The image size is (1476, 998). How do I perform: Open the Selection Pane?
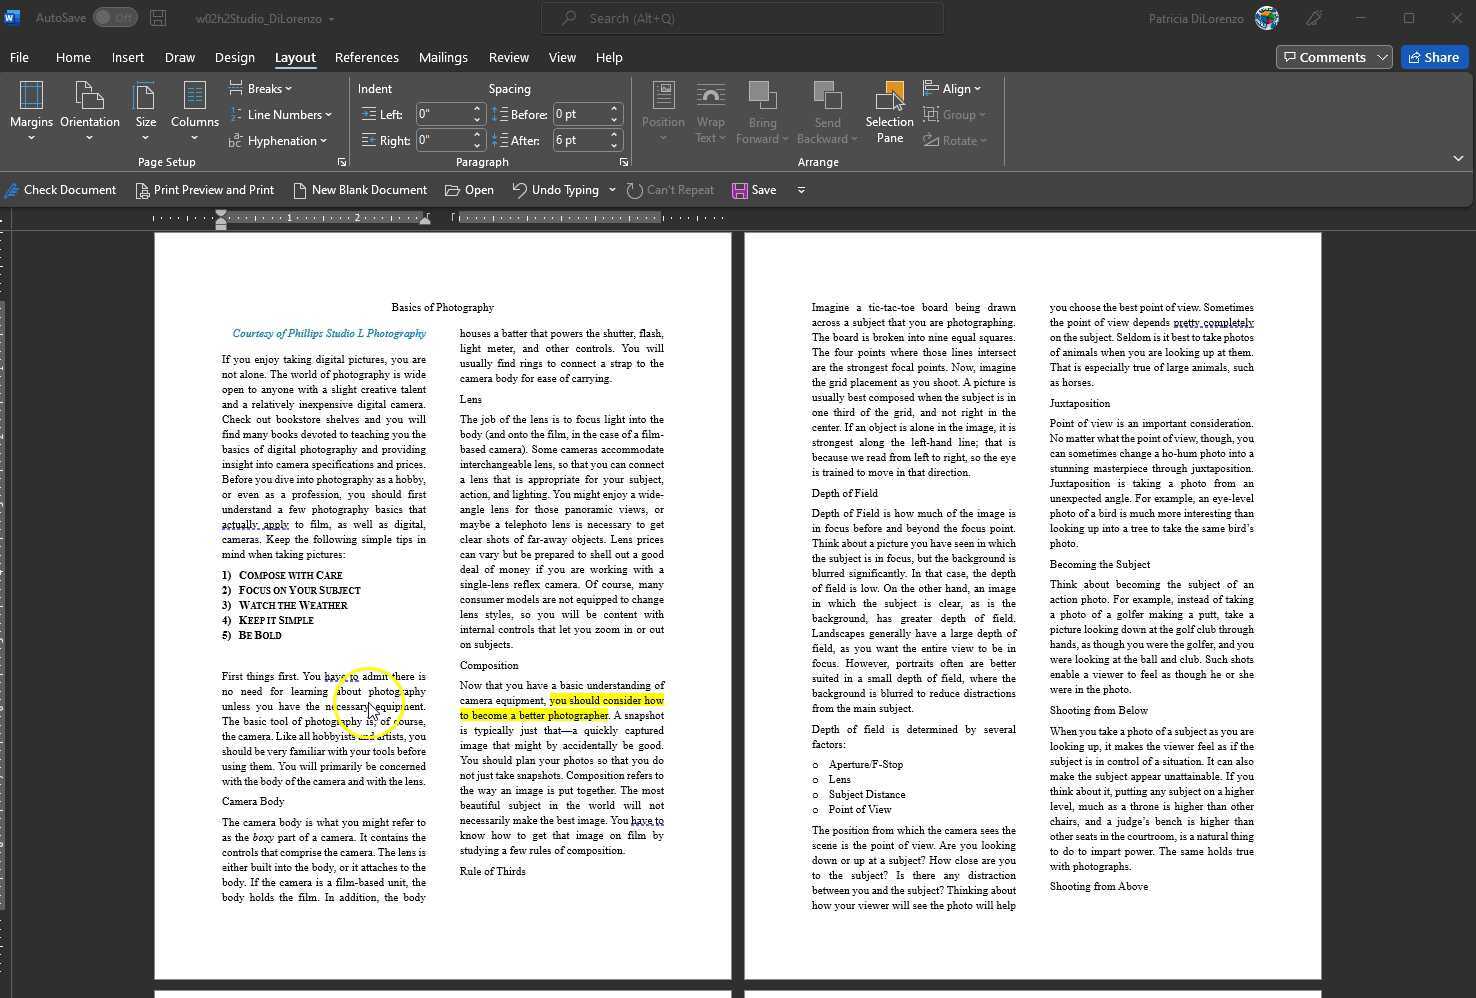tap(889, 112)
